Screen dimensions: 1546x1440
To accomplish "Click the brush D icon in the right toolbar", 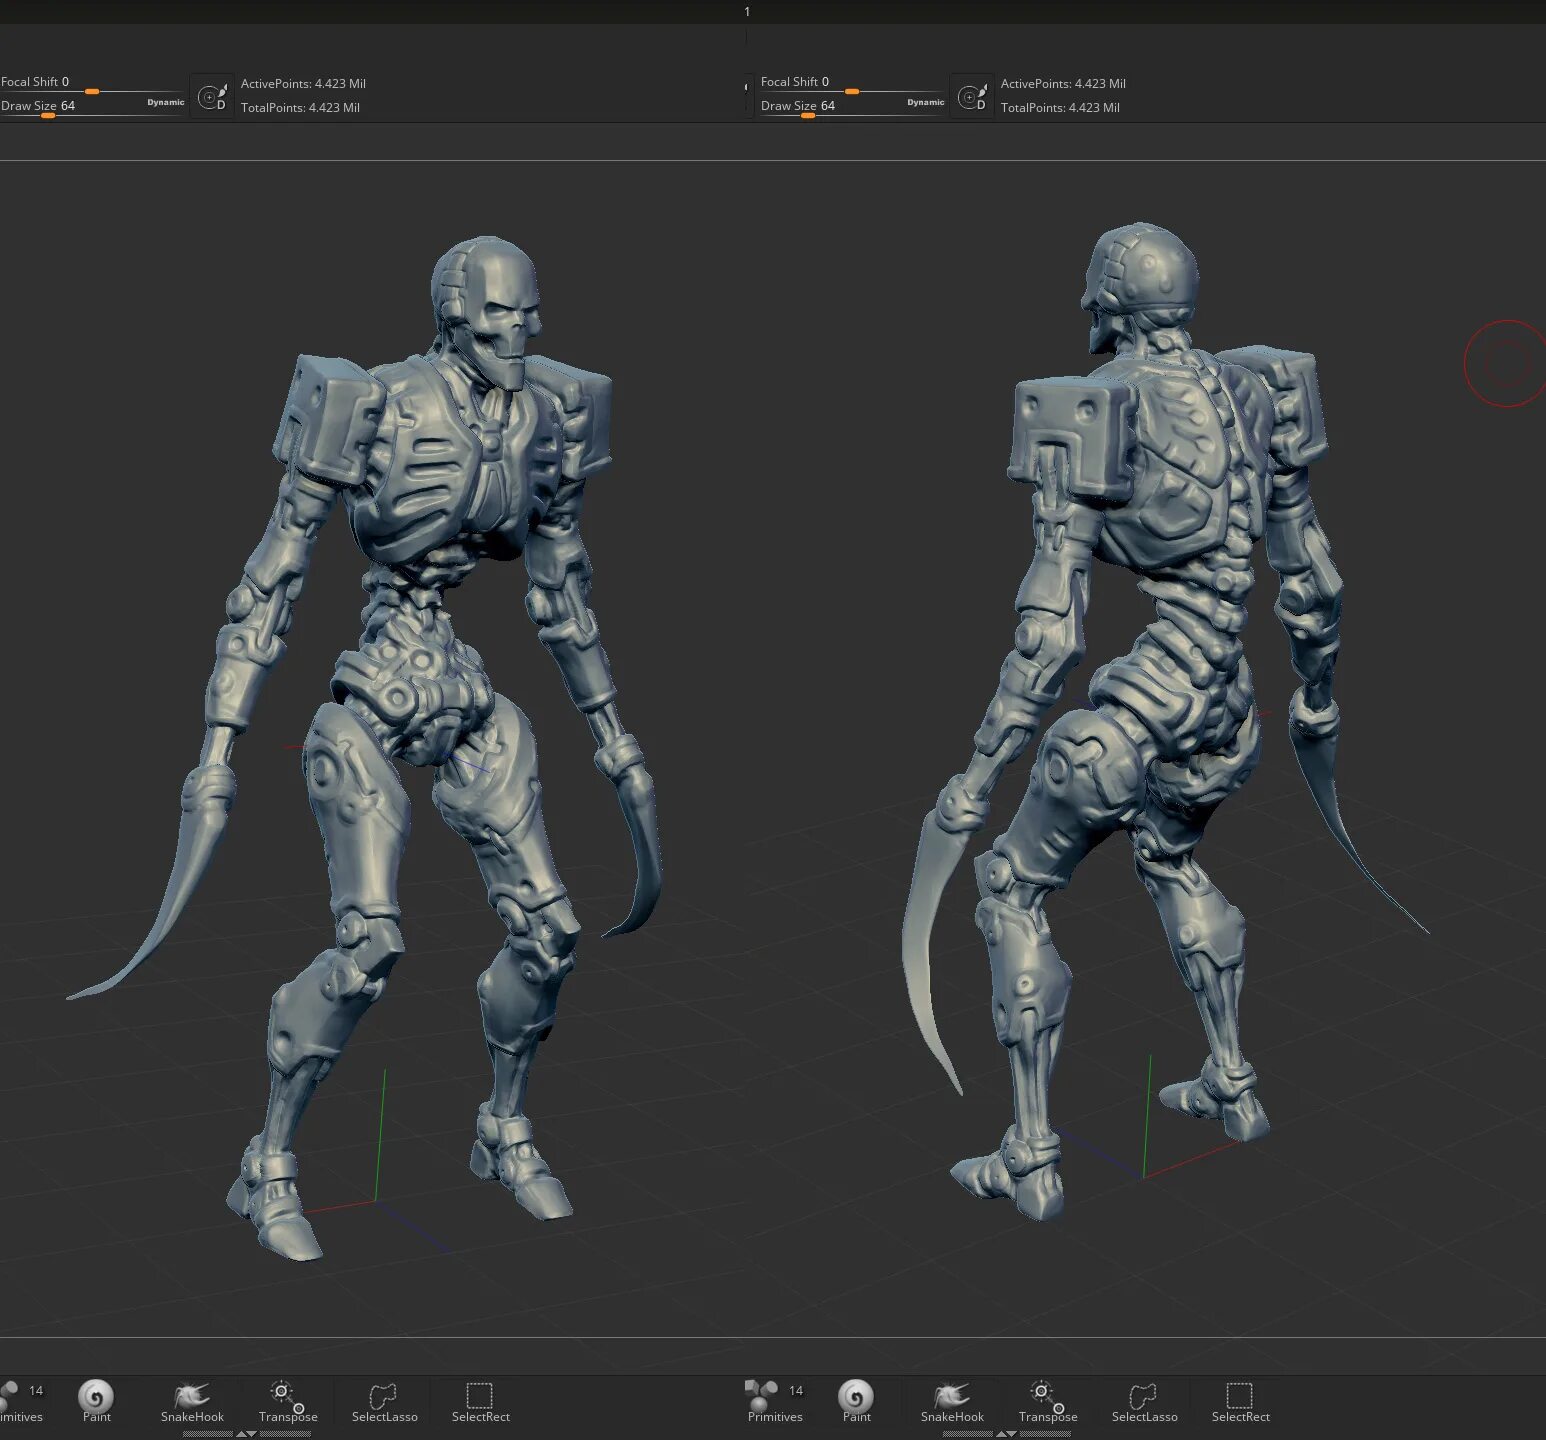I will coord(972,96).
